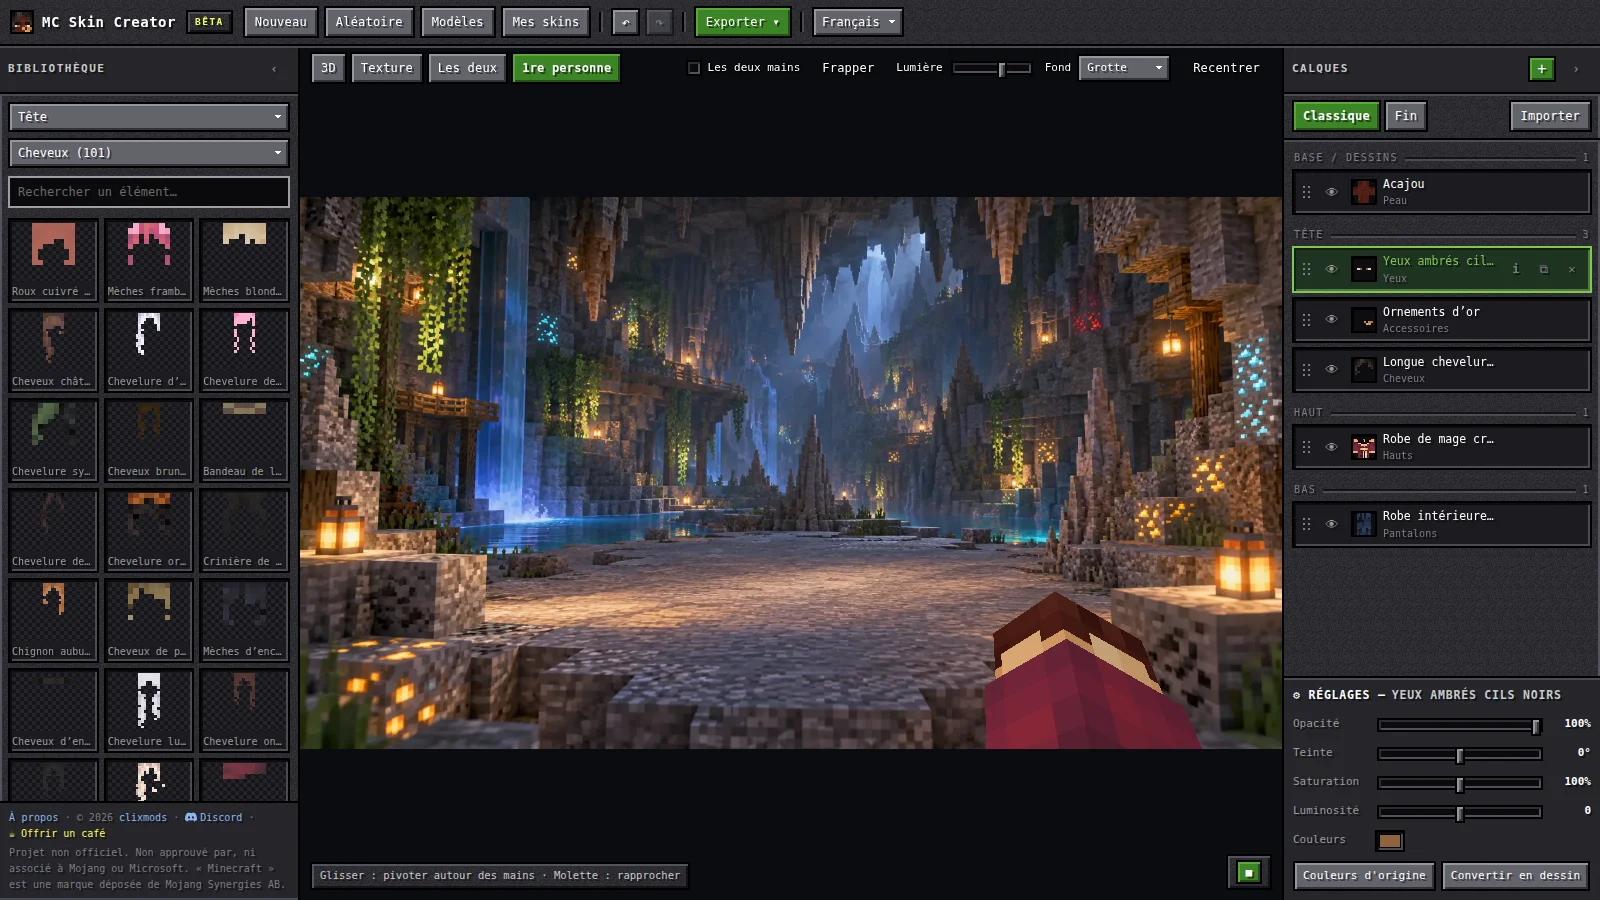This screenshot has height=900, width=1600.
Task: Remove the Yeux ambrés layer
Action: [x=1572, y=269]
